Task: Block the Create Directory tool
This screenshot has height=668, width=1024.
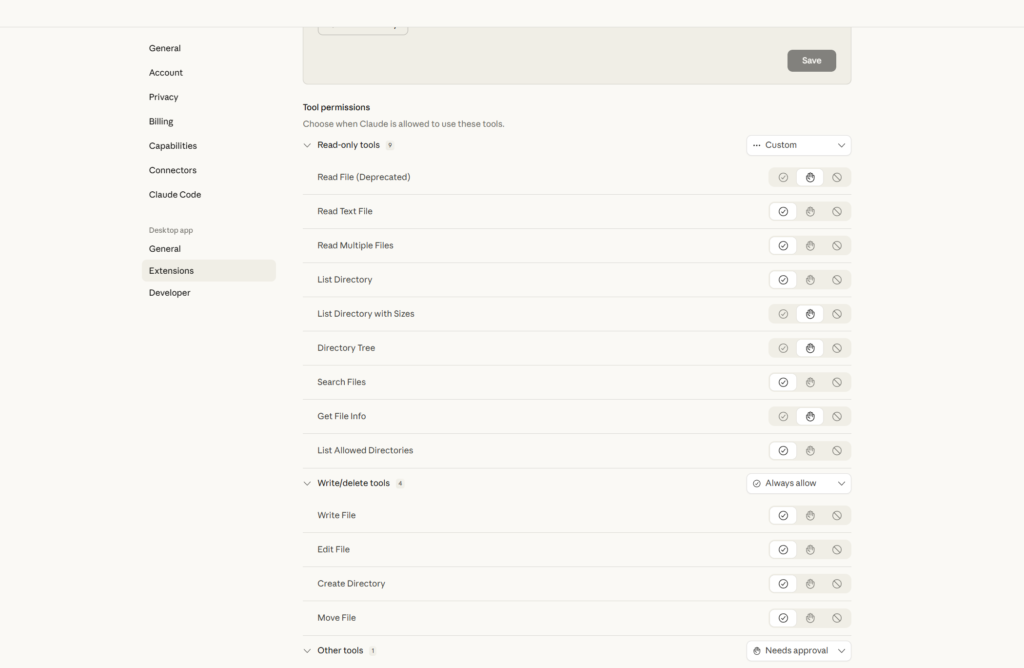Action: (837, 584)
